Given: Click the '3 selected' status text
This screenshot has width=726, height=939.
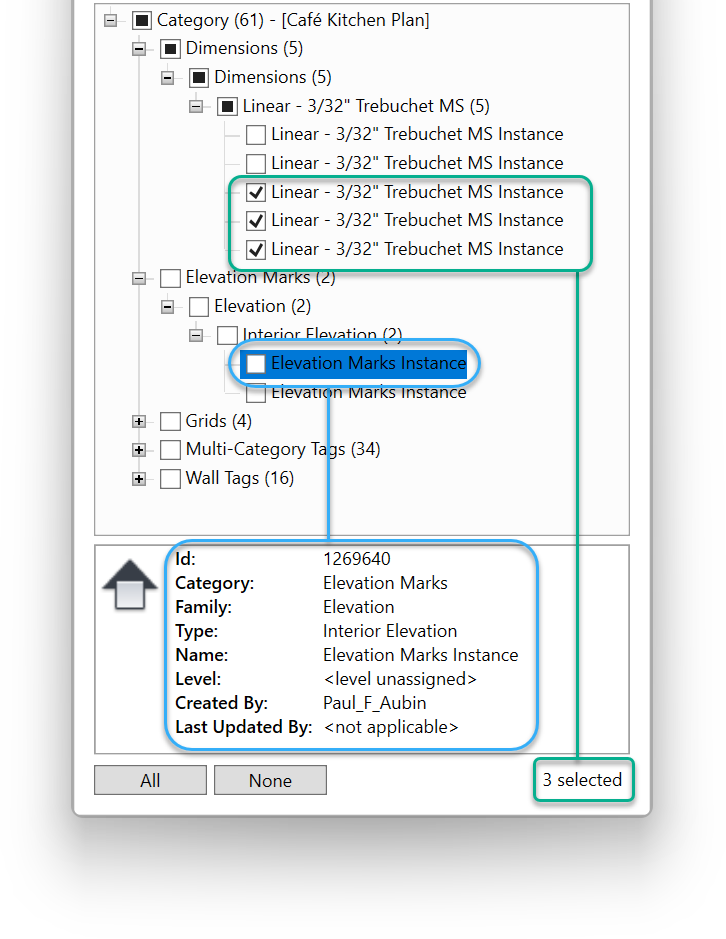Looking at the screenshot, I should pos(582,780).
